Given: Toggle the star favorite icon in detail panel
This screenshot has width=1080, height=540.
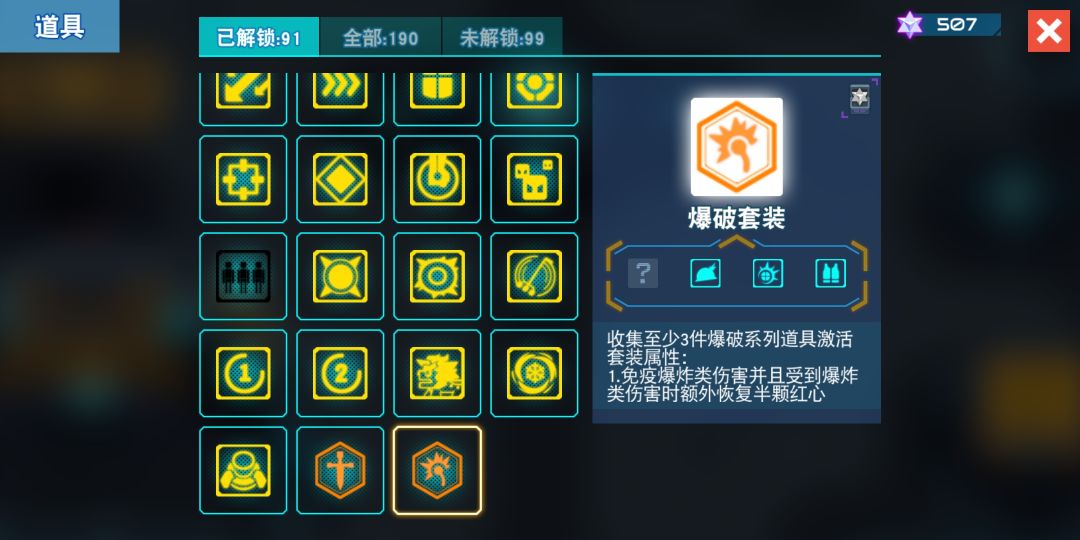Looking at the screenshot, I should pos(860,98).
